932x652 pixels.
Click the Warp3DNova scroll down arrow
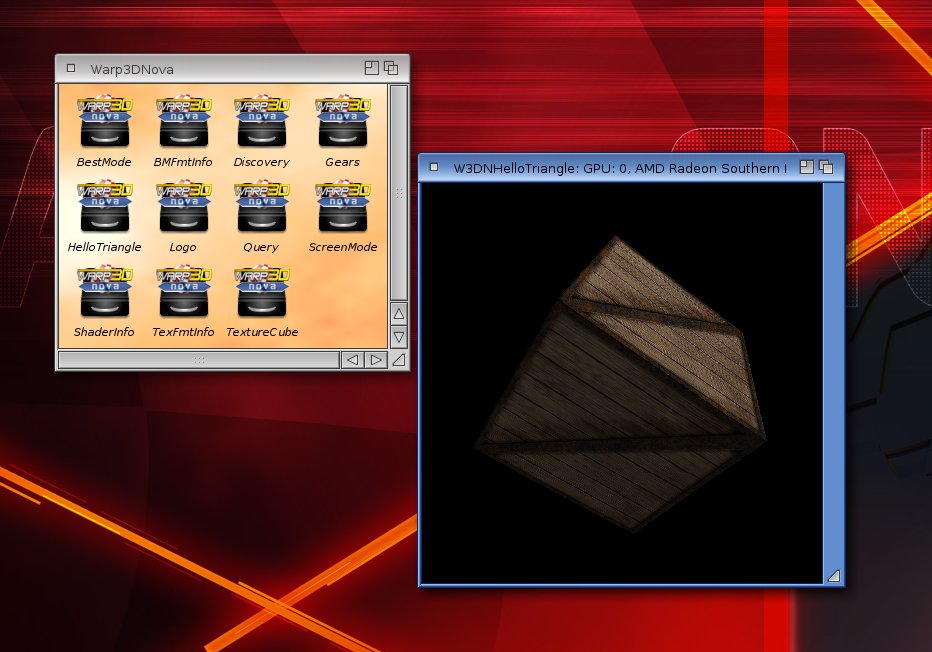pyautogui.click(x=399, y=337)
